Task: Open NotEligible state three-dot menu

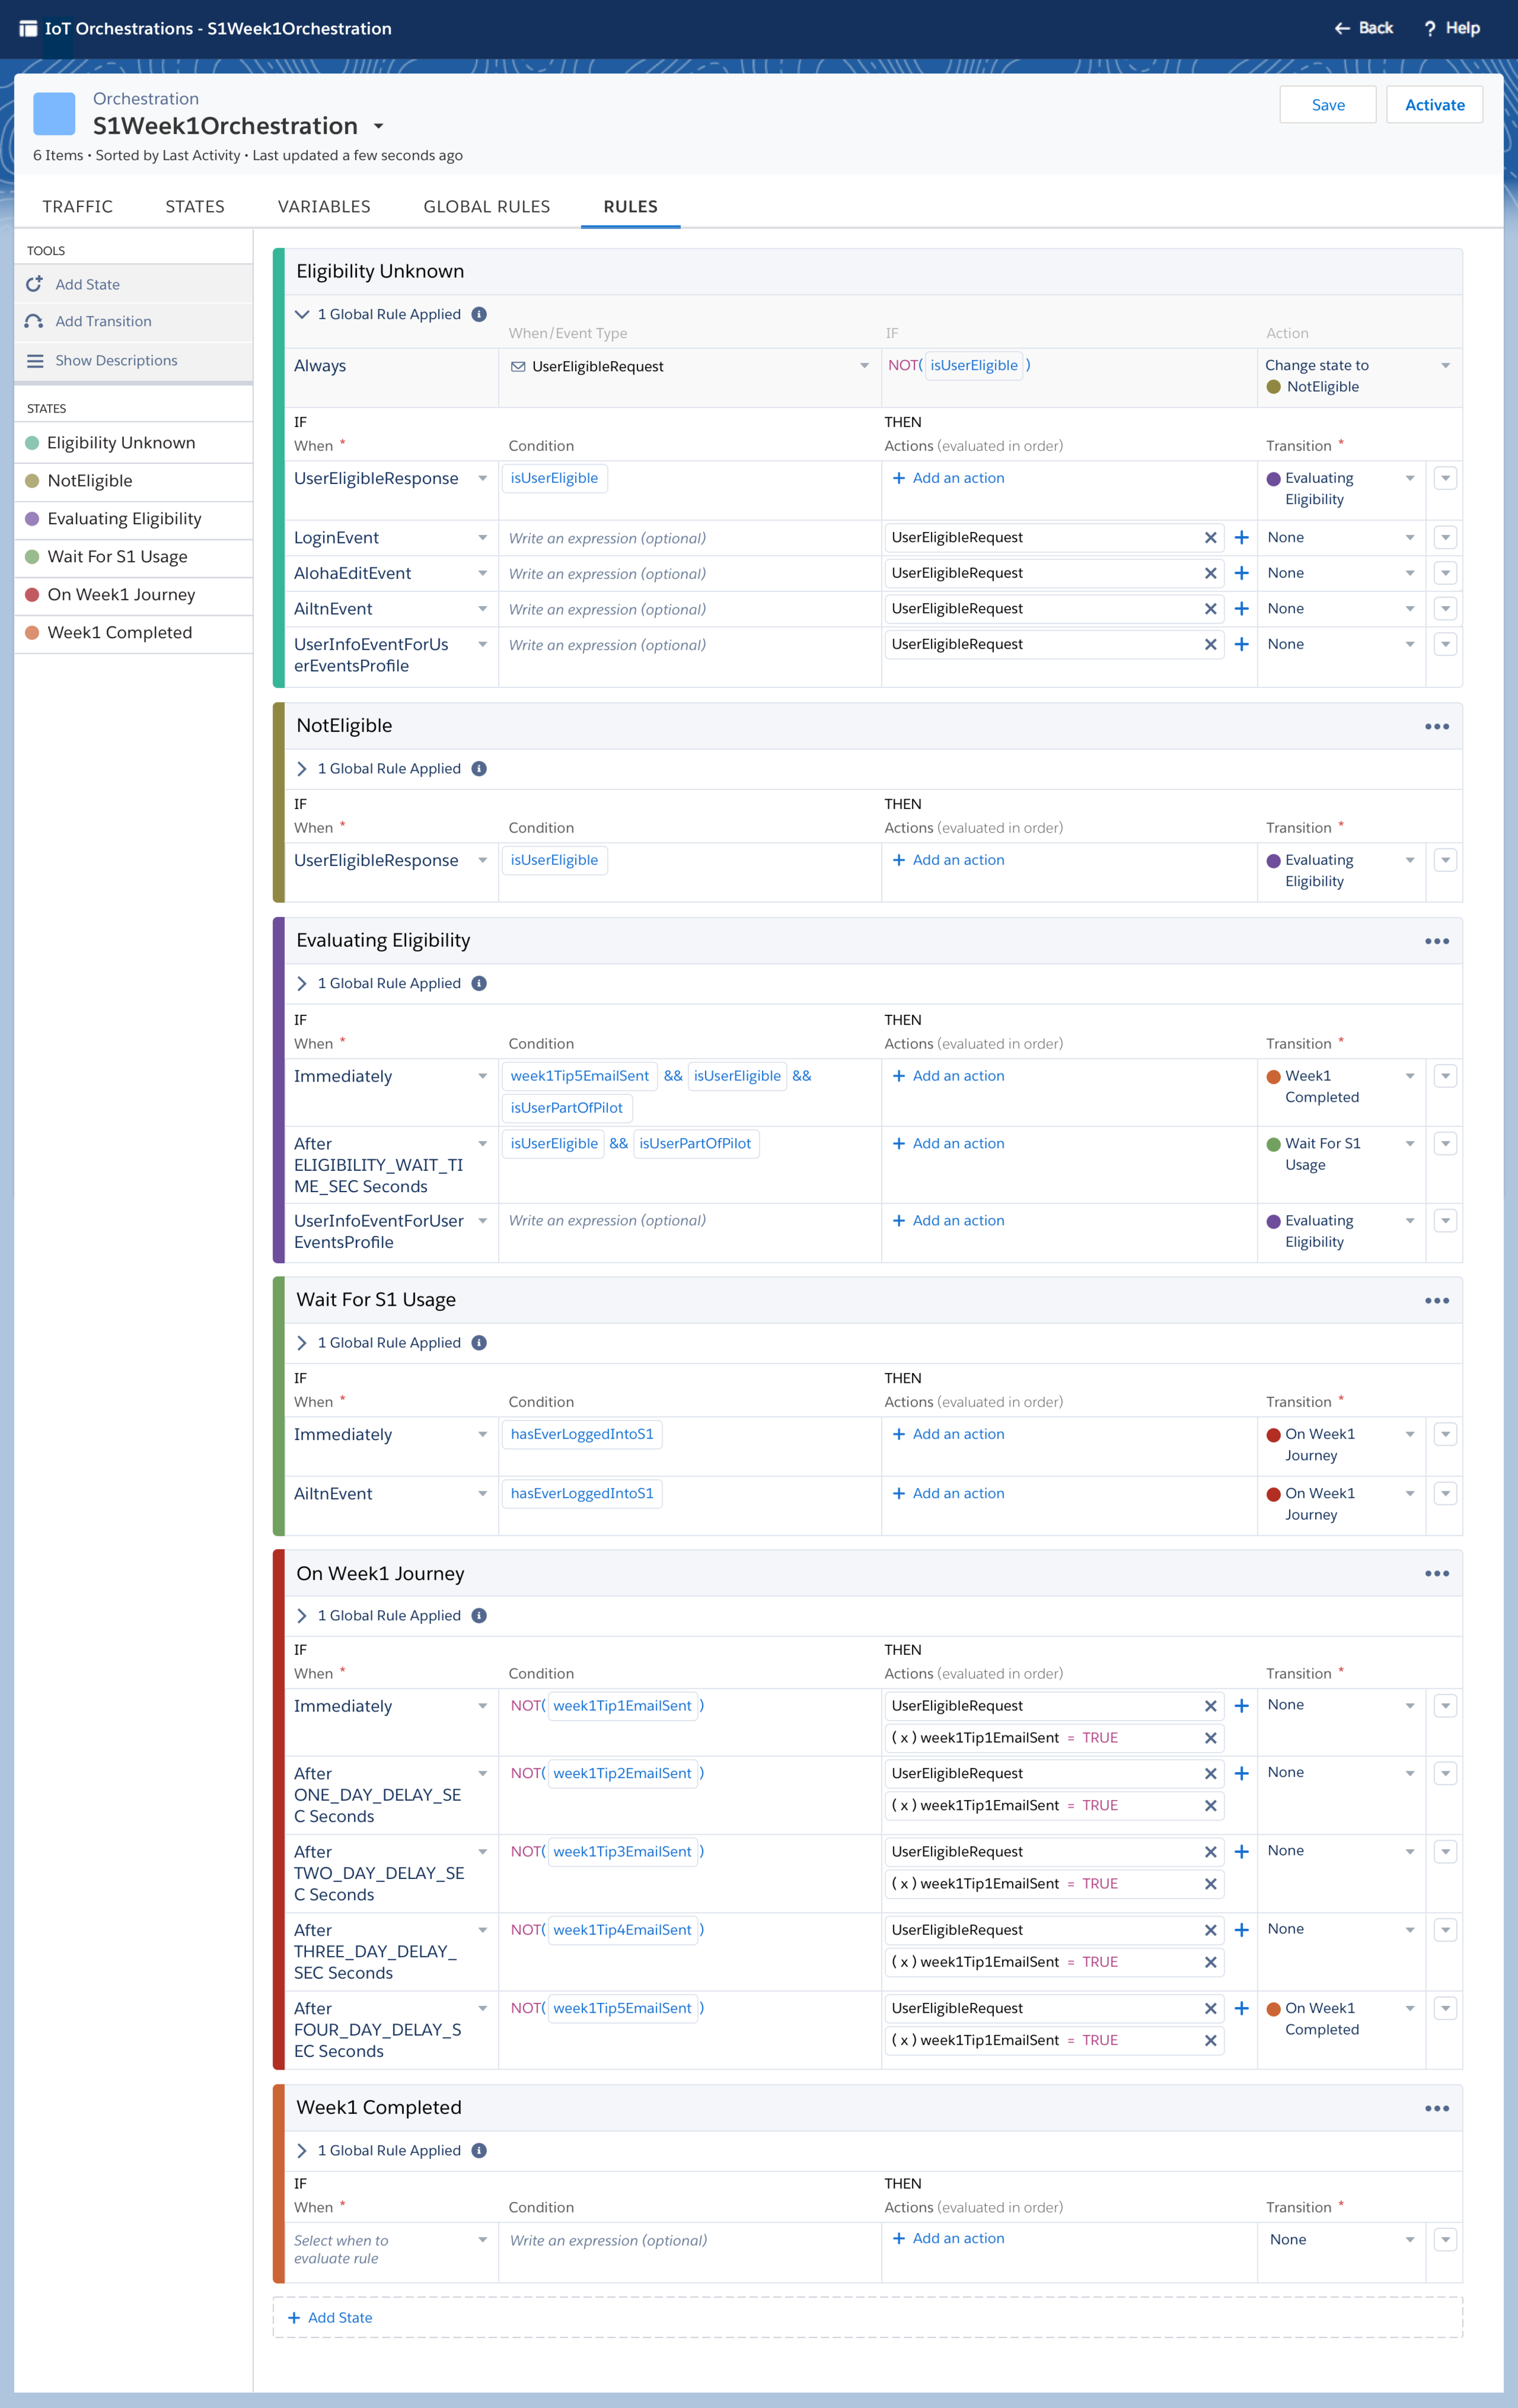Action: coord(1437,727)
